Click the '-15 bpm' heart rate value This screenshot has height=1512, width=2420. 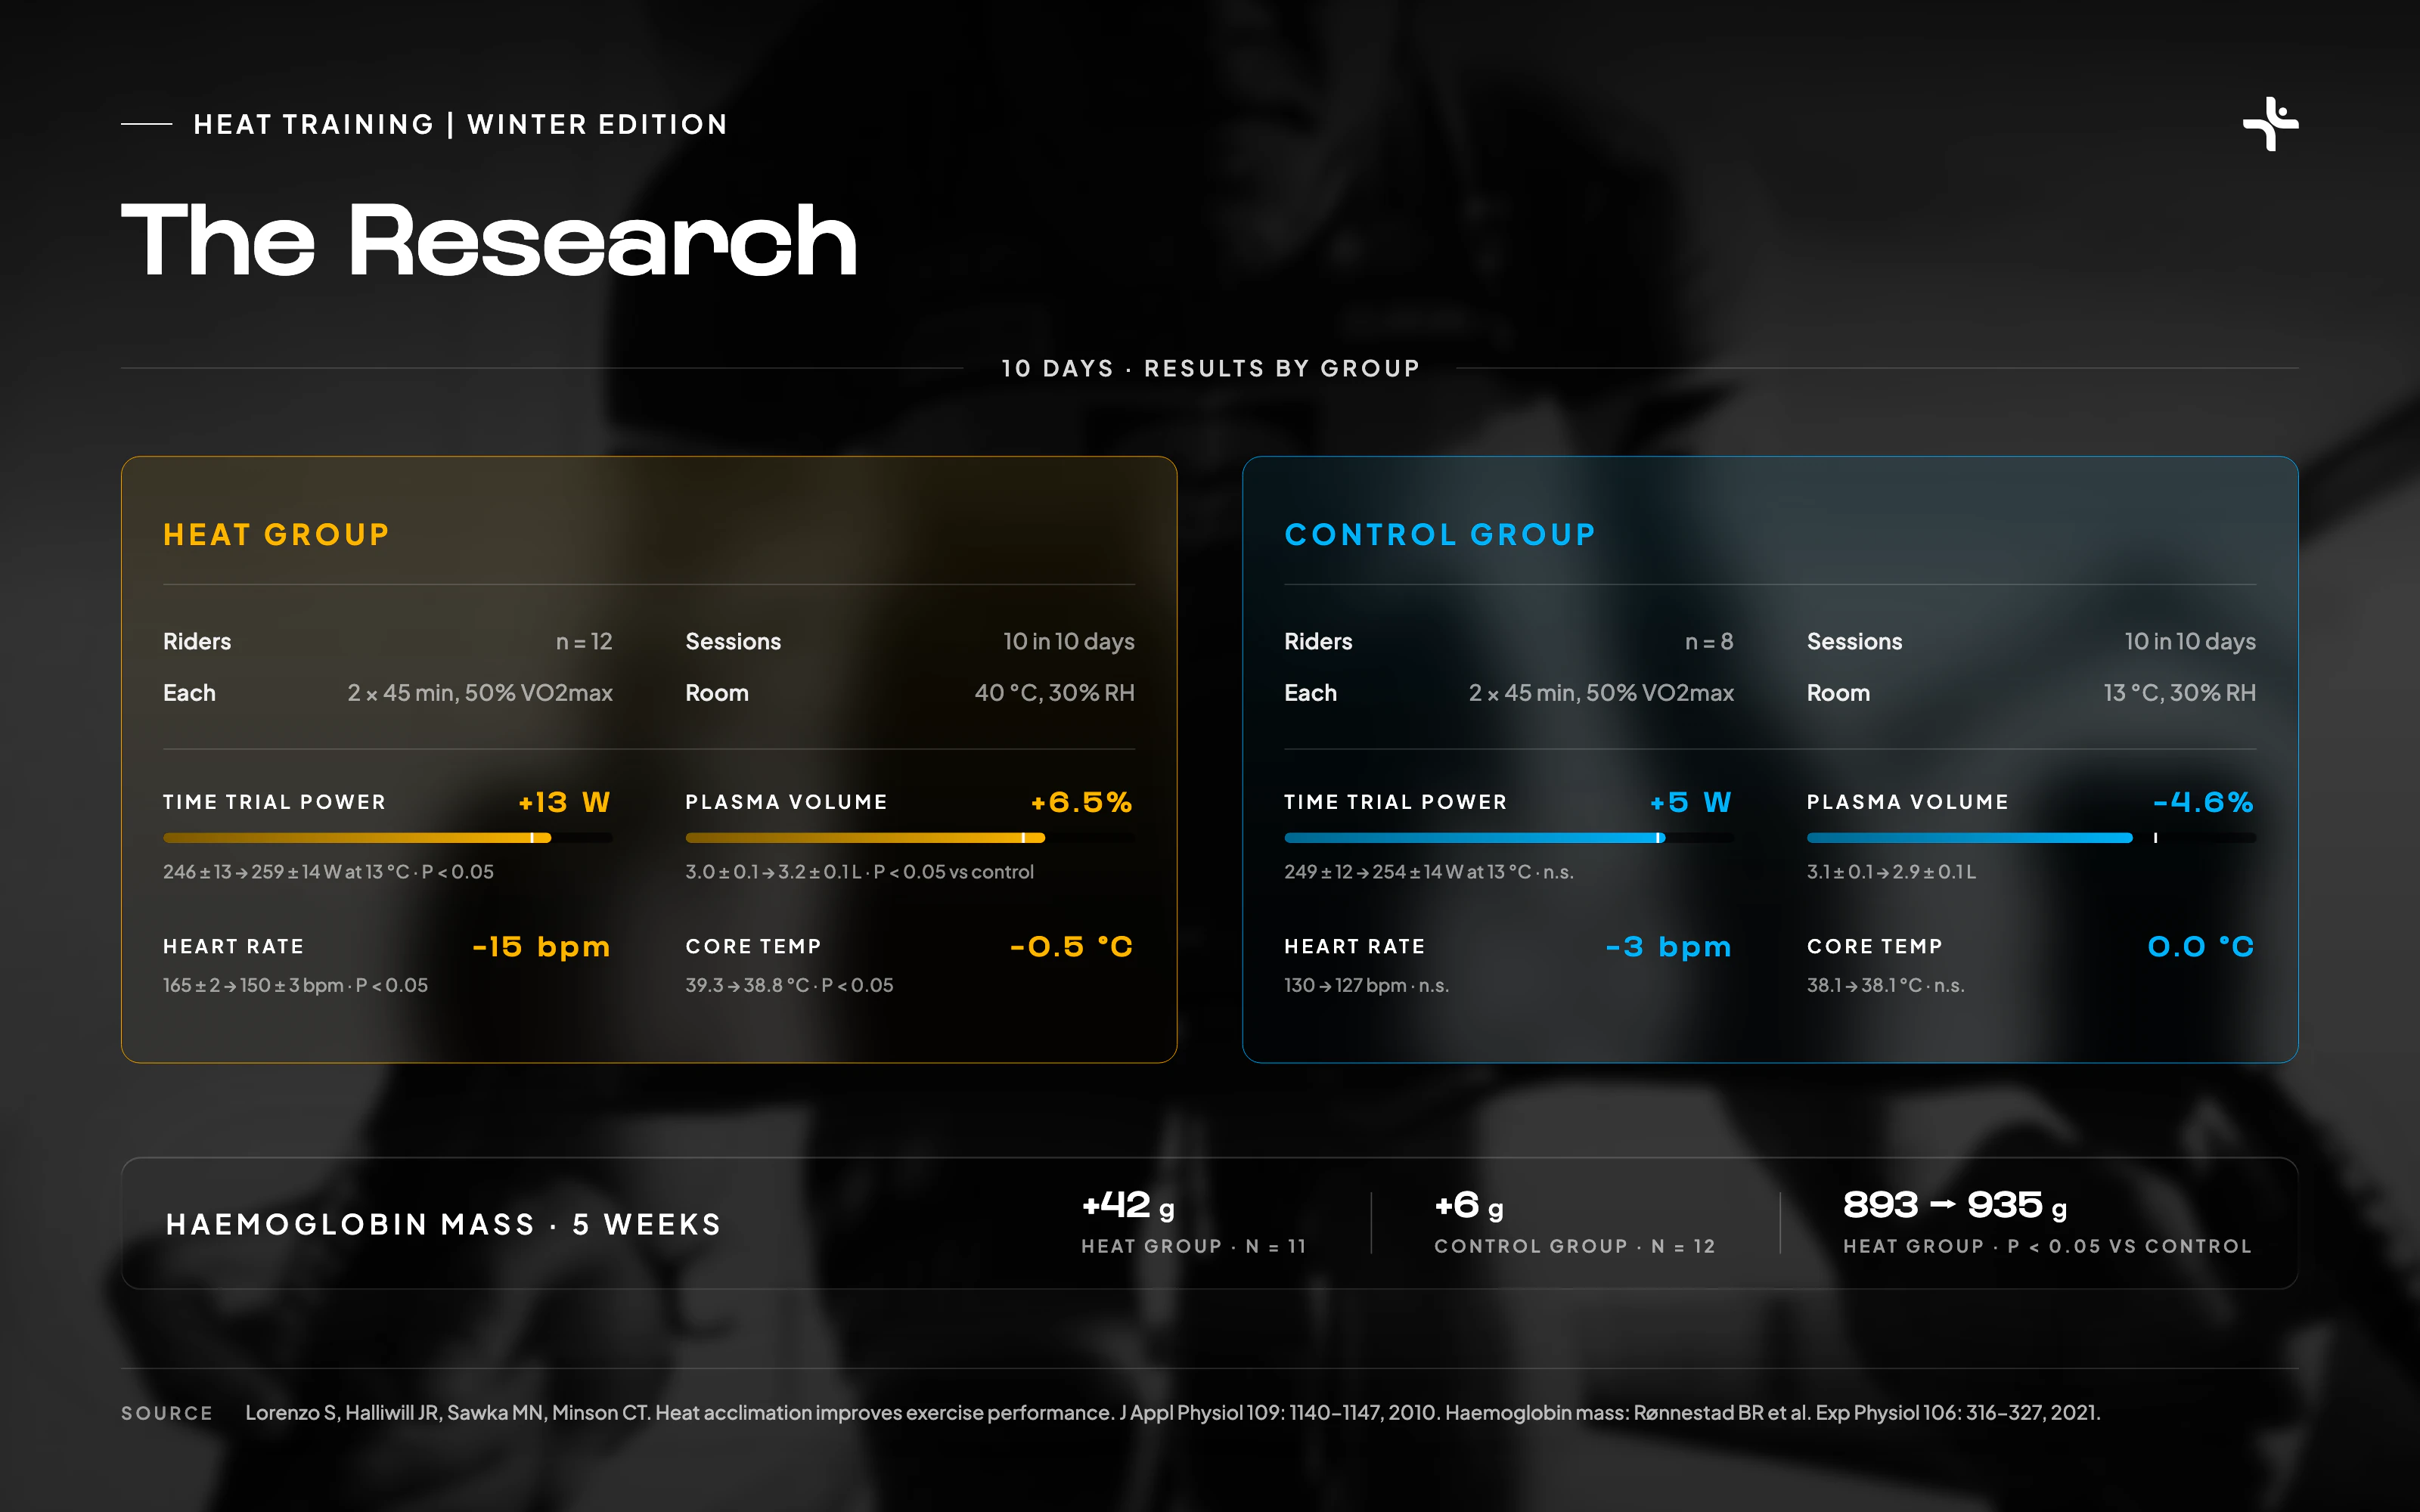541,947
